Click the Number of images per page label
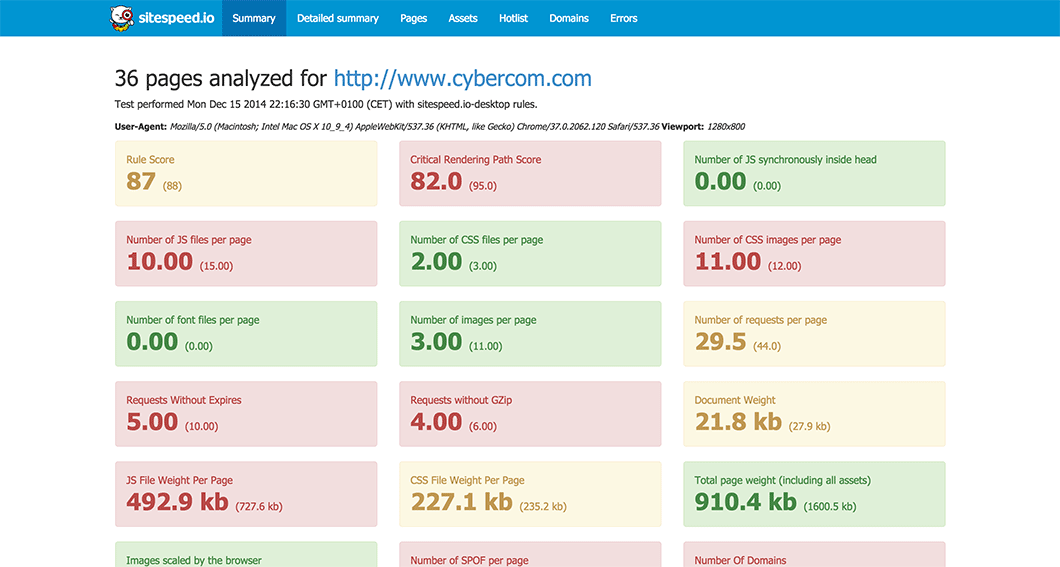The width and height of the screenshot is (1060, 567). [473, 320]
